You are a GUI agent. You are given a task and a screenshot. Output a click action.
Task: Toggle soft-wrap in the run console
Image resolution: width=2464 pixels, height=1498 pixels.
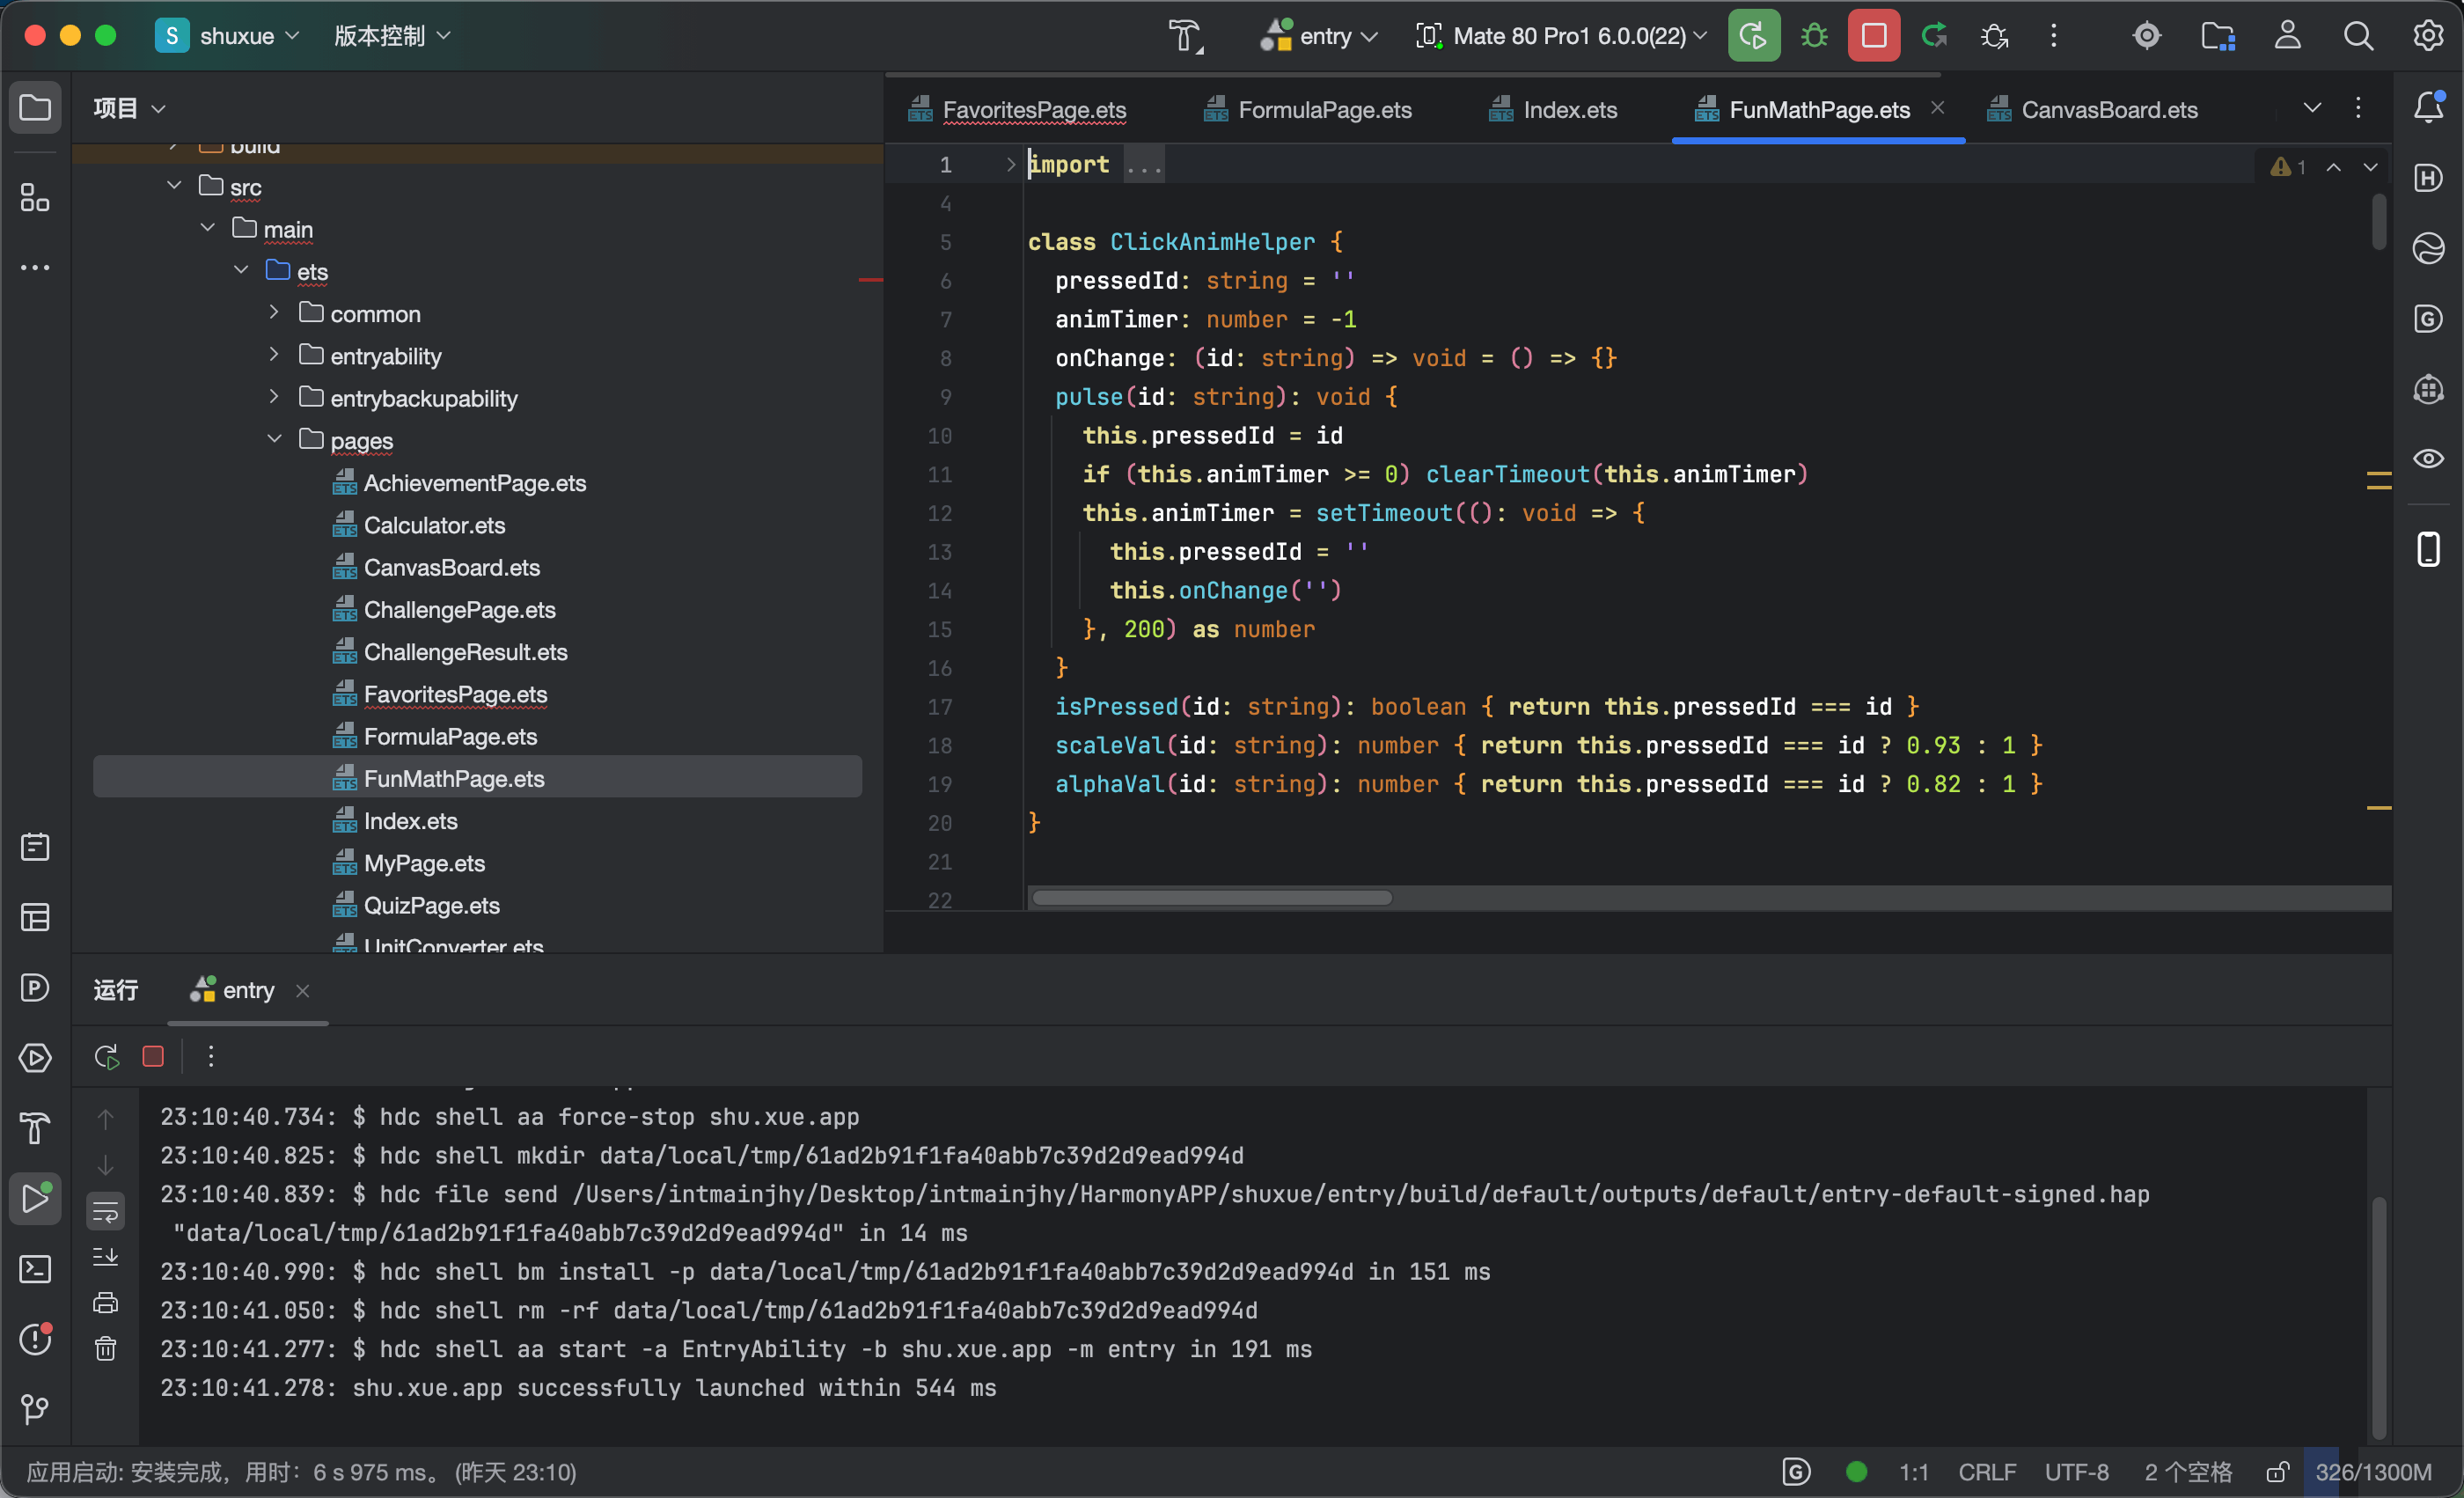coord(105,1212)
